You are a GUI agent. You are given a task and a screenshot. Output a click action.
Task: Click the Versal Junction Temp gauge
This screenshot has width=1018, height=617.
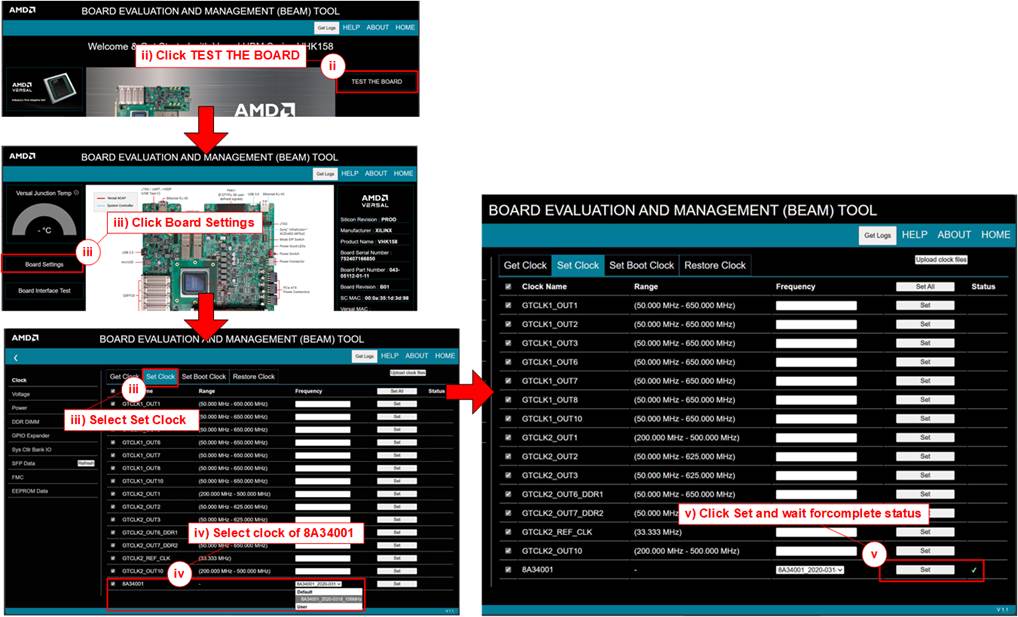(44, 220)
